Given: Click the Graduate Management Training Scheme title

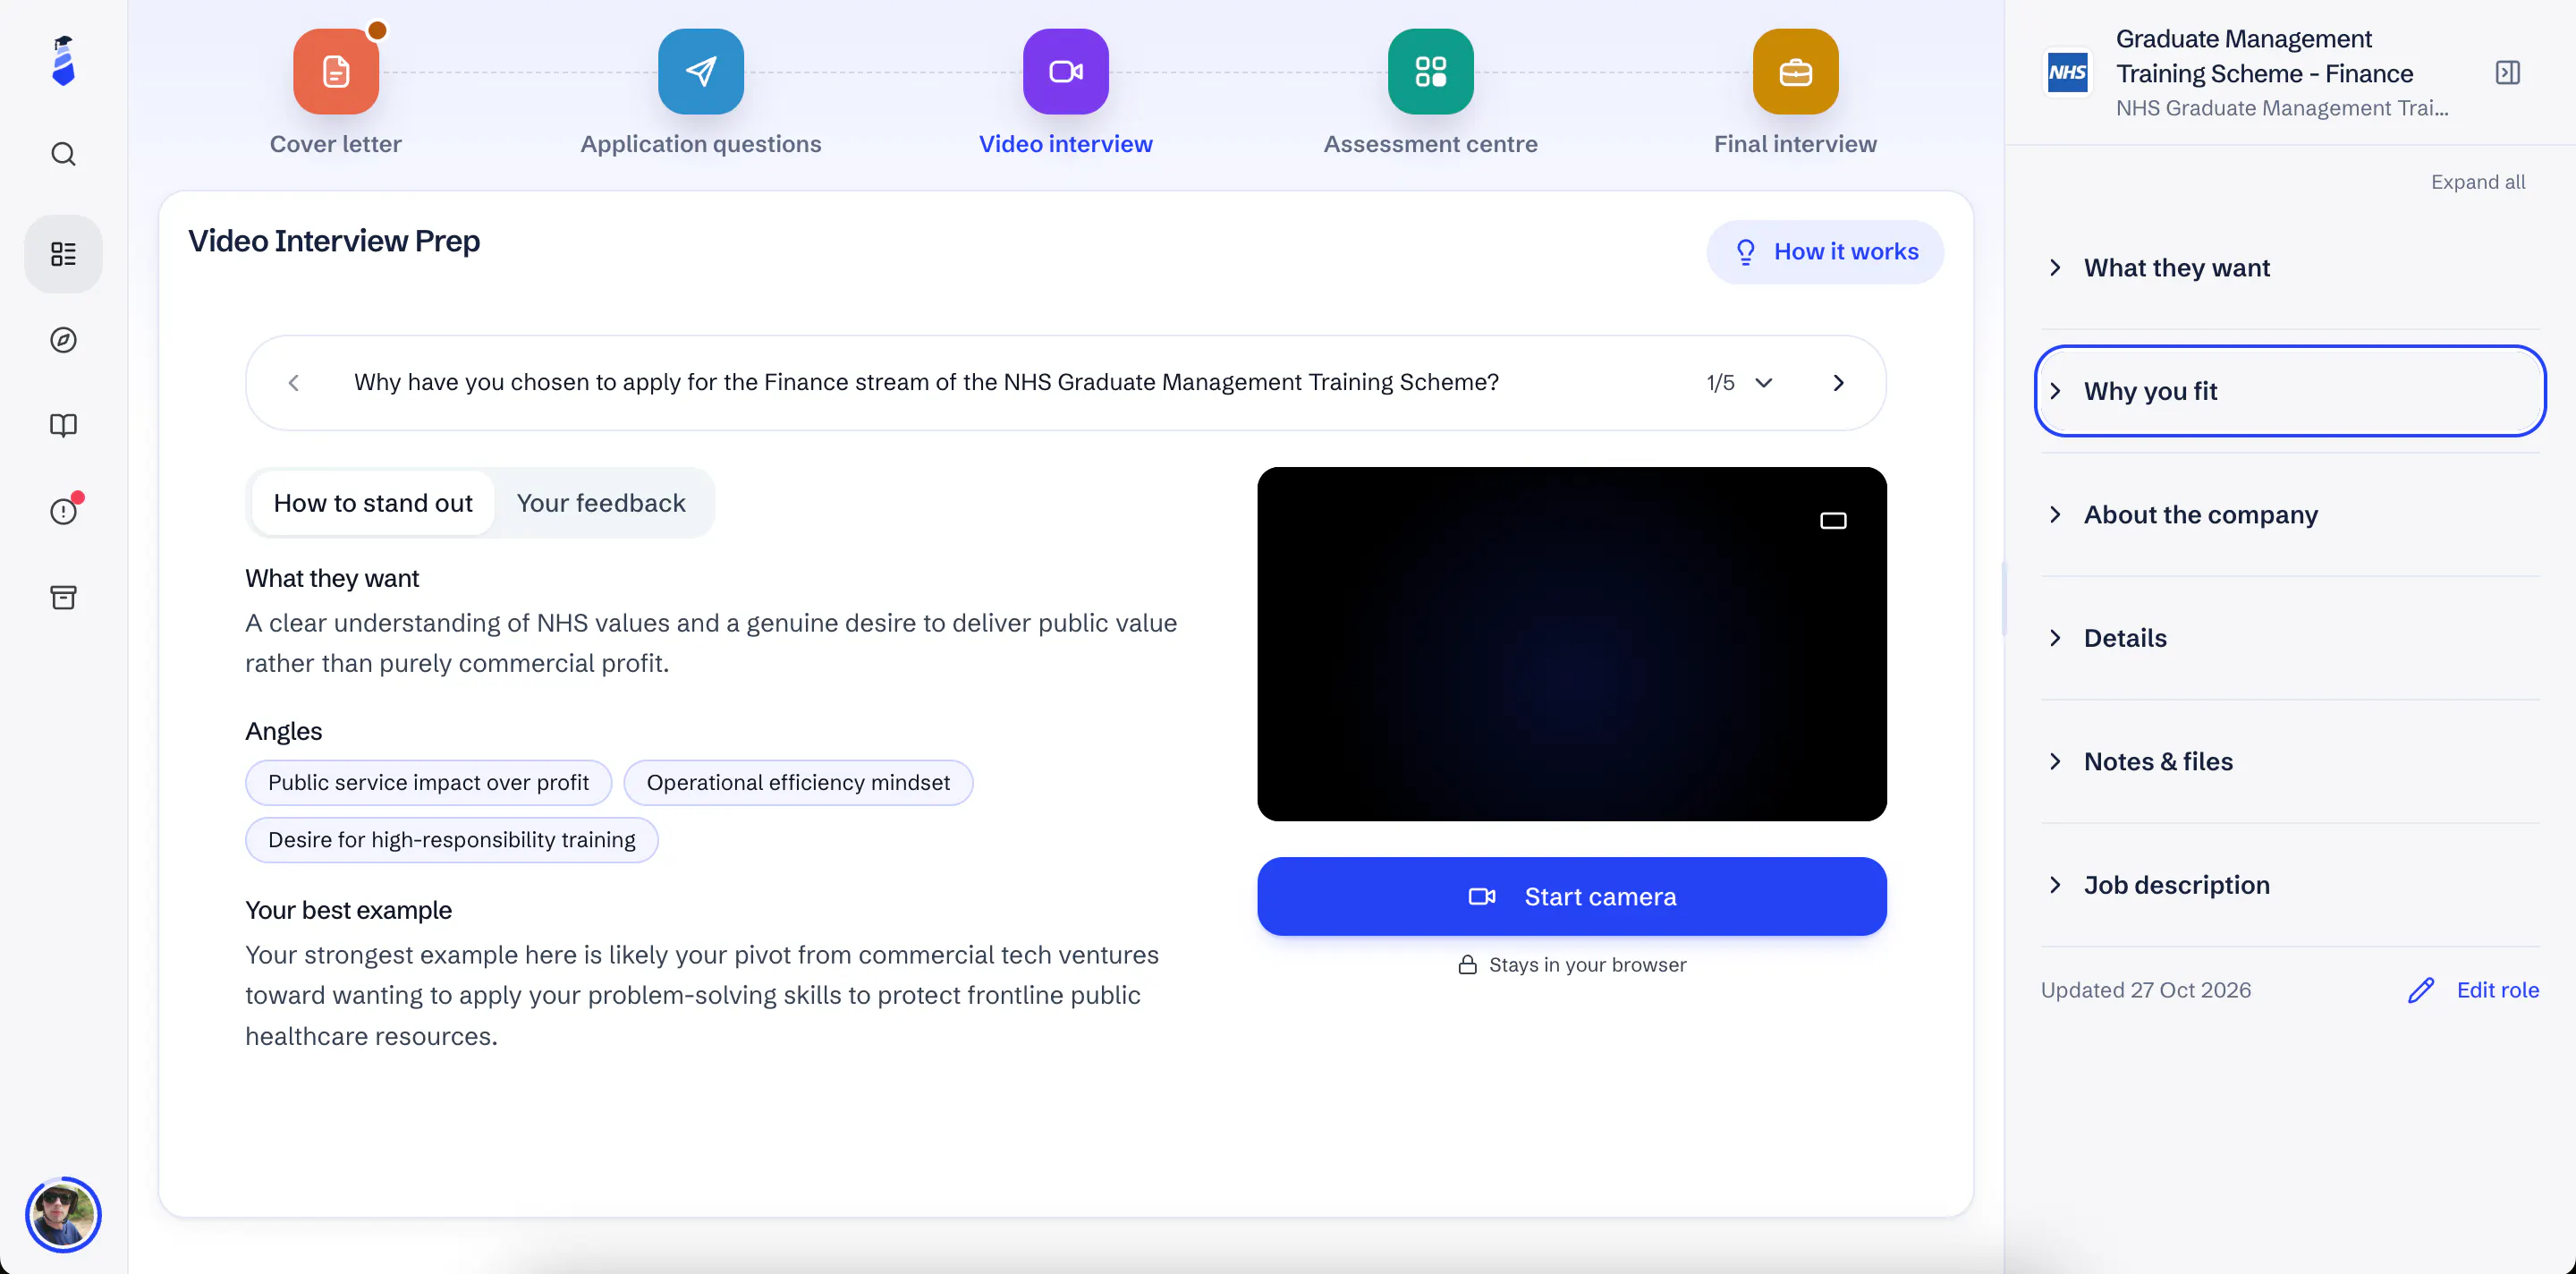Looking at the screenshot, I should click(2264, 56).
